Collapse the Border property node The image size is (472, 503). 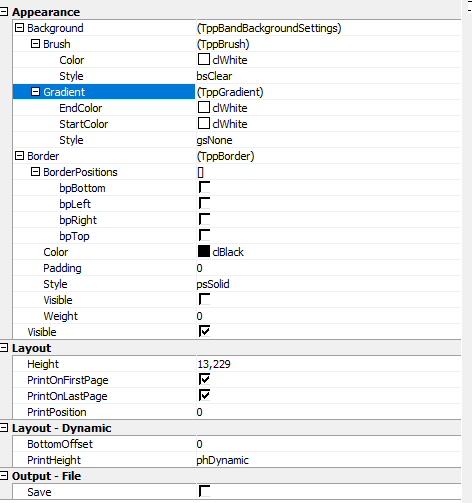pos(20,156)
